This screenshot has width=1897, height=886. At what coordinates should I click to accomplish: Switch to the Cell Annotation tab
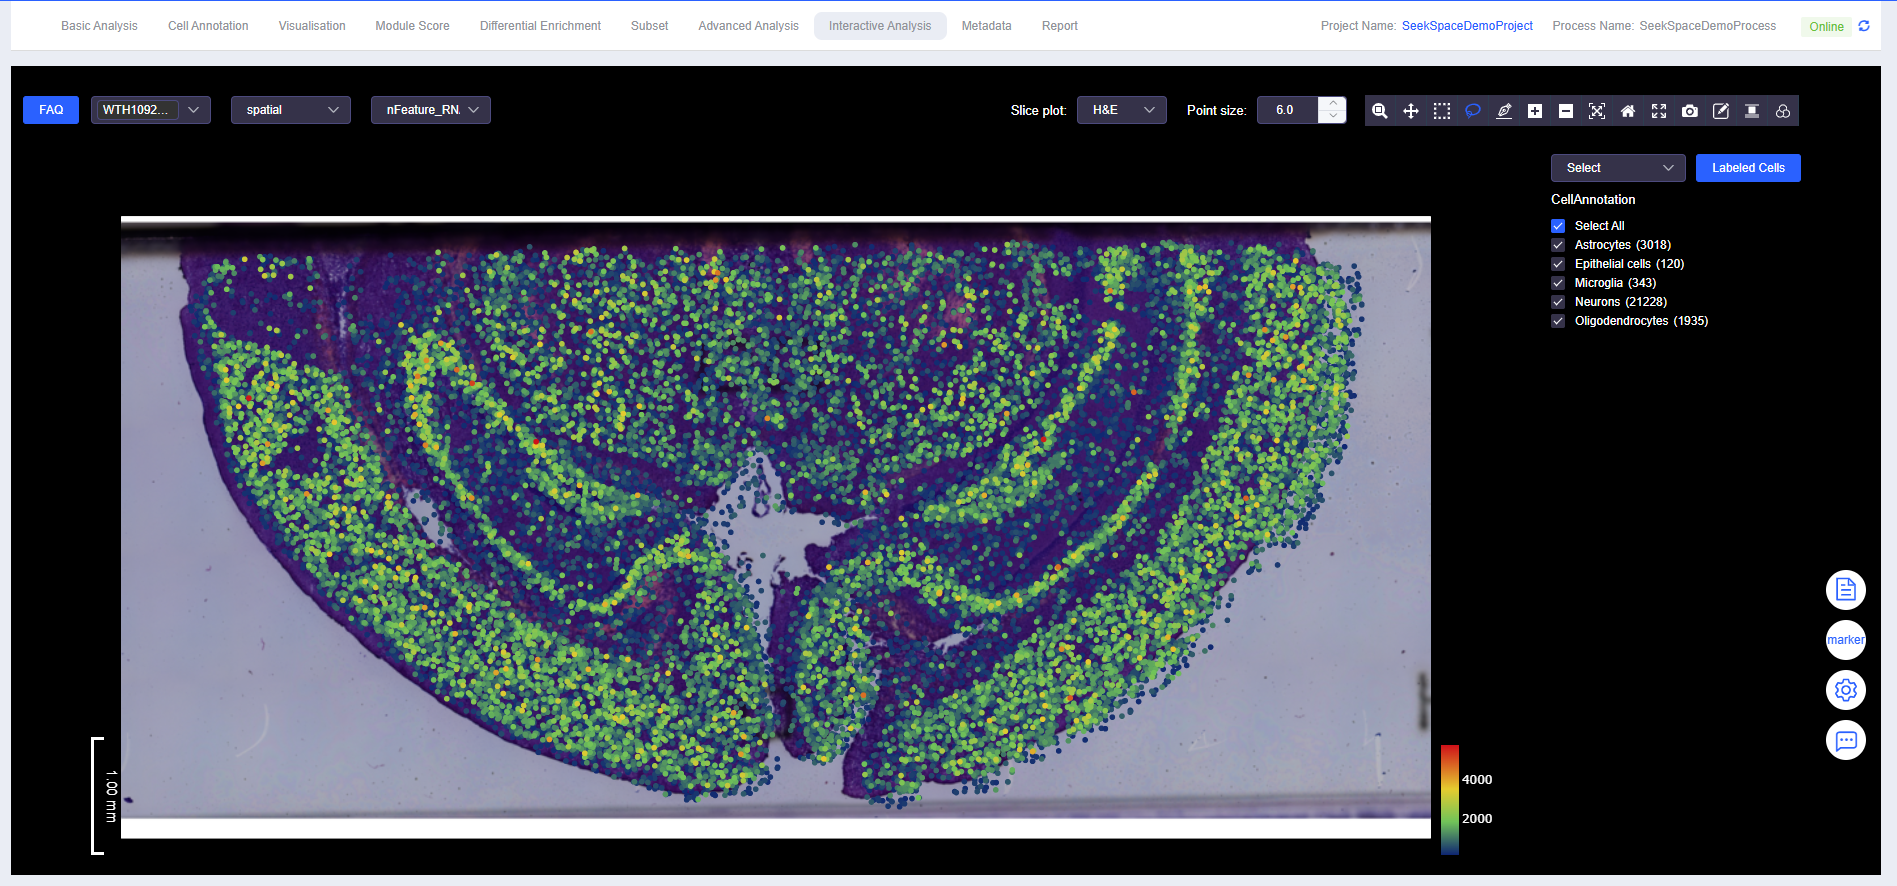coord(208,26)
